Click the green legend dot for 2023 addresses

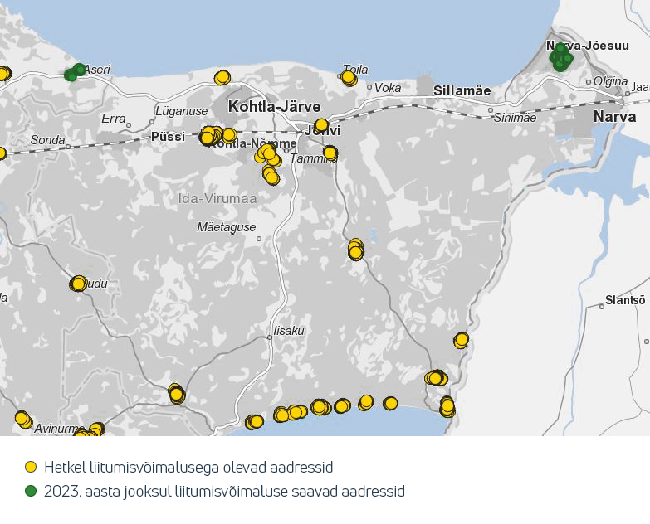click(31, 491)
